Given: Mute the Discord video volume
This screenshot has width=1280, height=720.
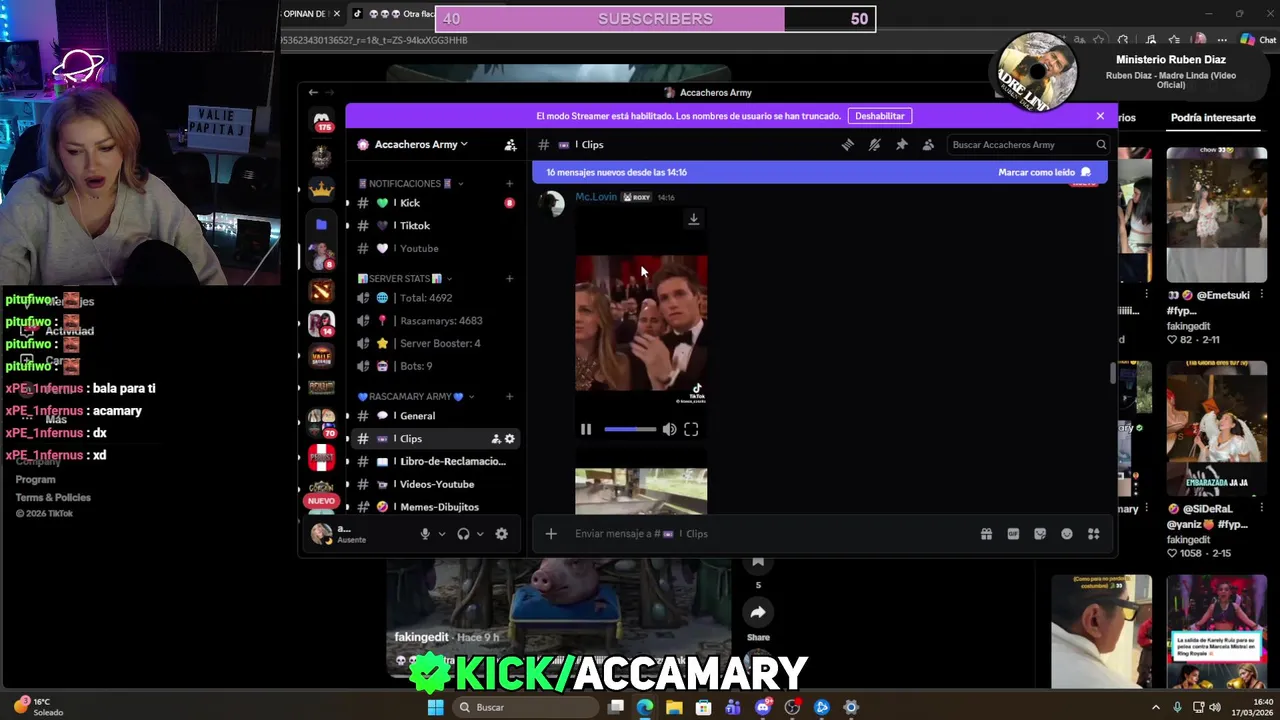Looking at the screenshot, I should 669,430.
